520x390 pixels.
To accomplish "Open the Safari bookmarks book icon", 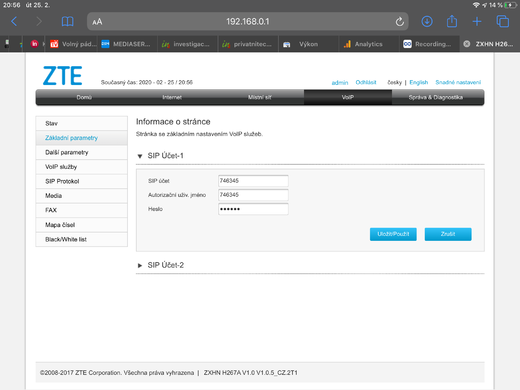I will click(x=68, y=22).
